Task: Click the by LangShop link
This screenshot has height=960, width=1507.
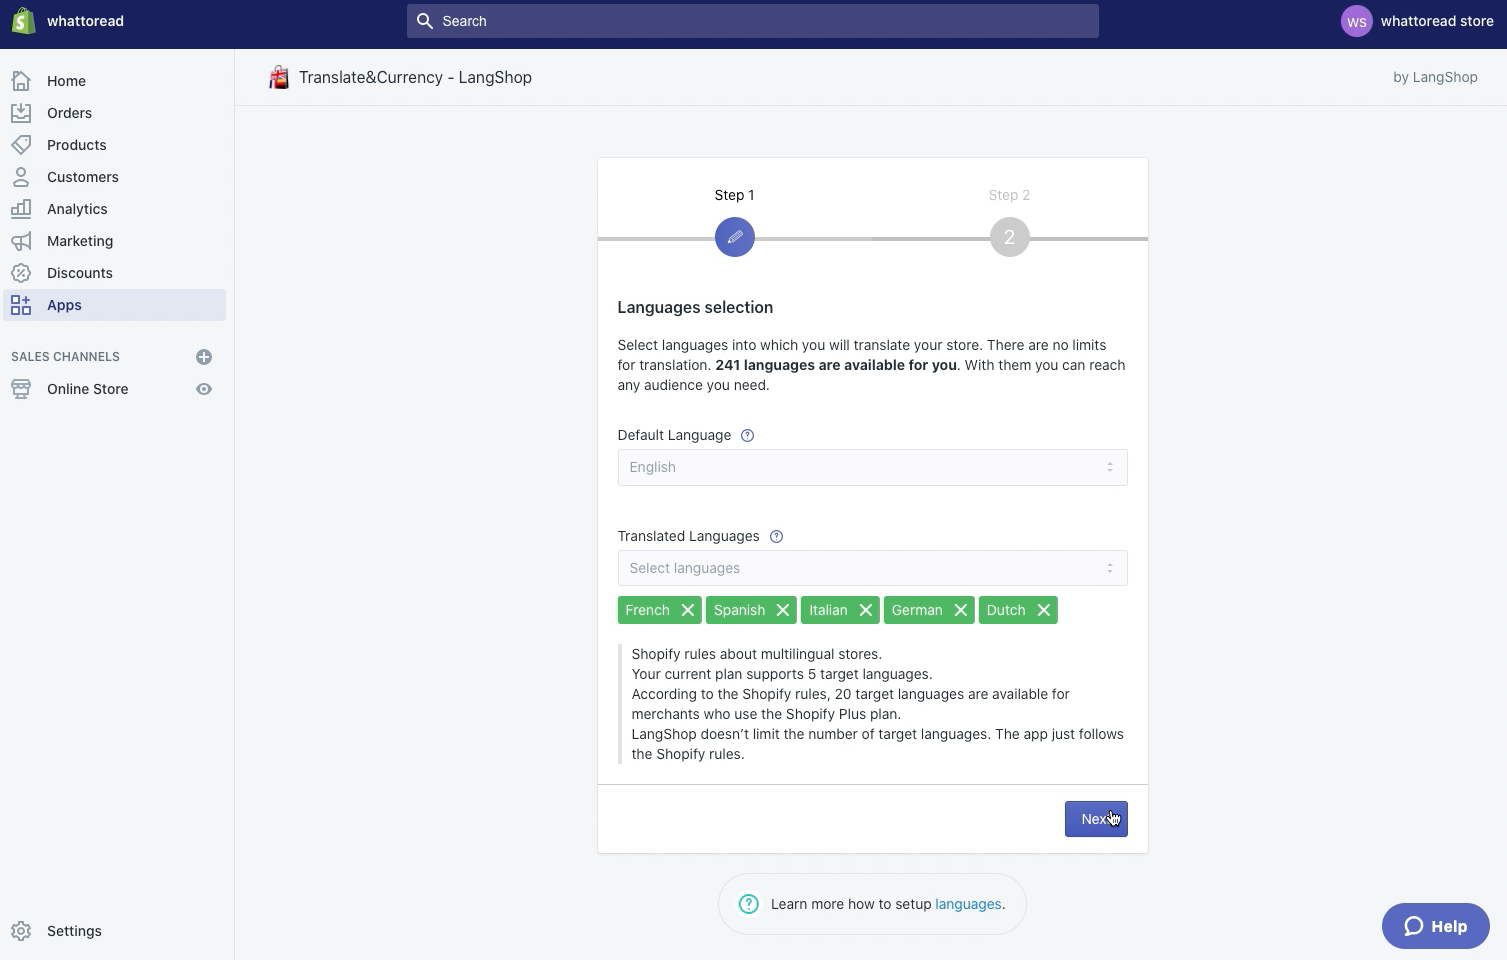Action: 1435,77
